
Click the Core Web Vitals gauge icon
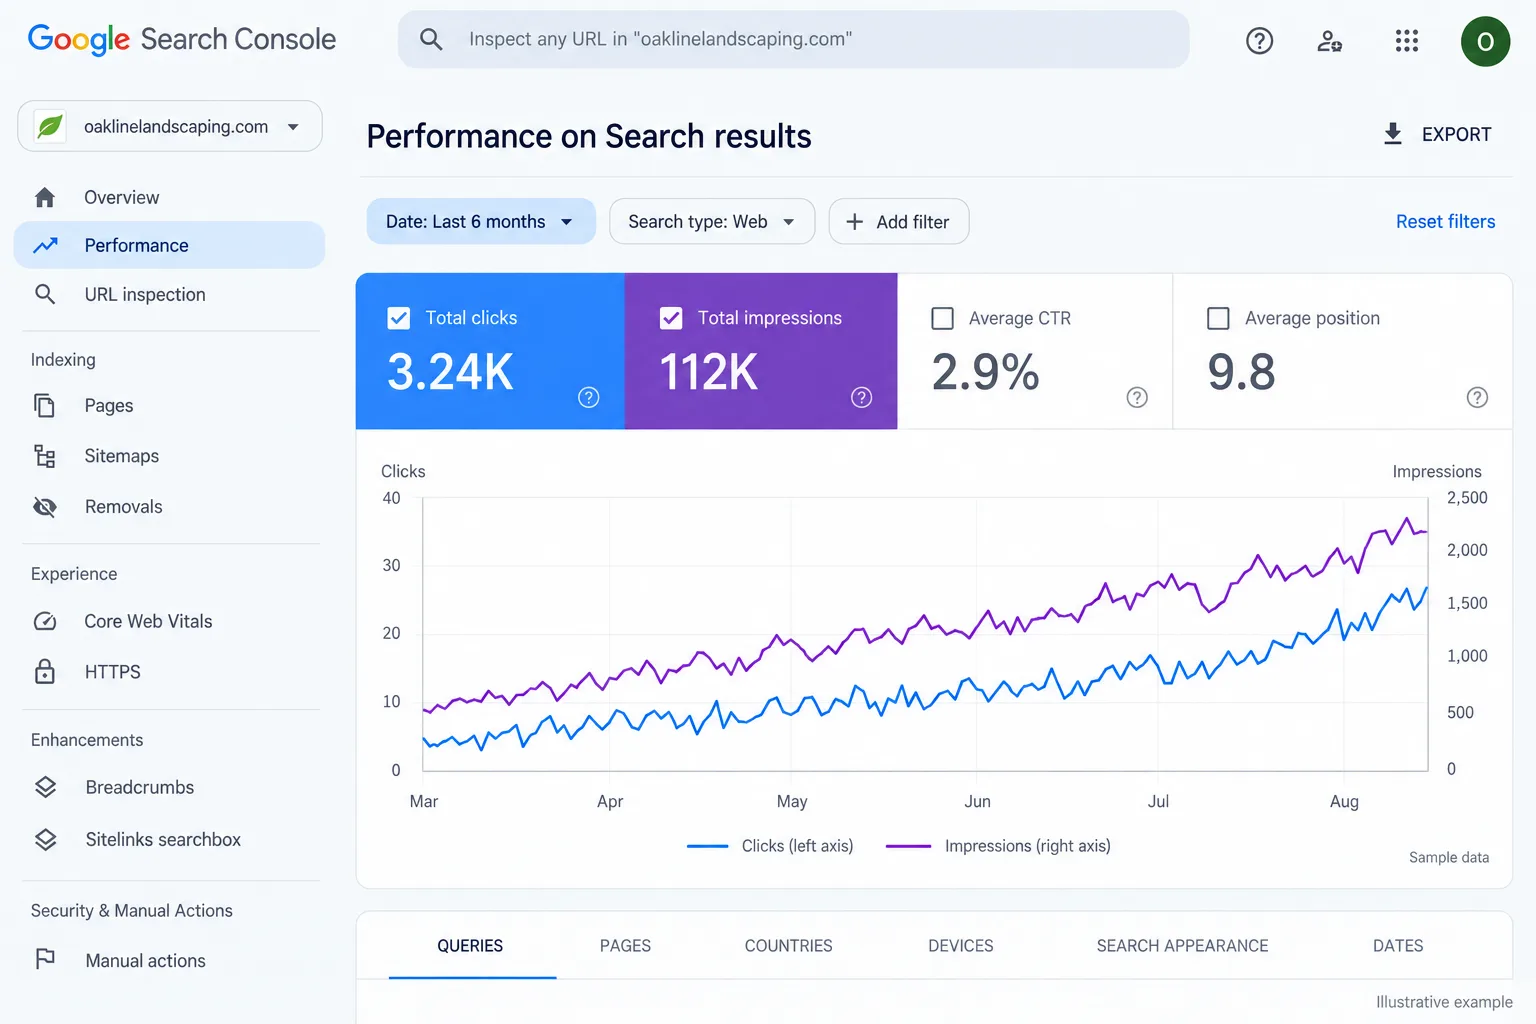pos(45,621)
